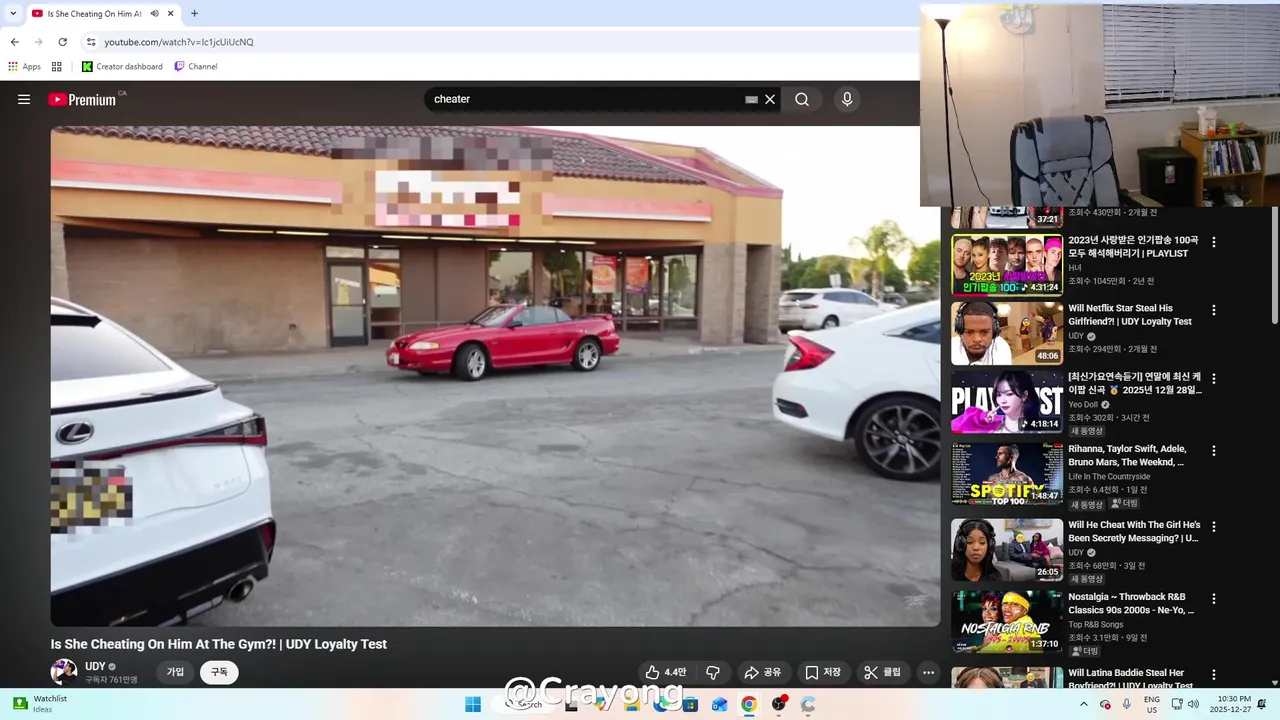
Task: Click the 구독 (Subscribe) button
Action: tap(219, 672)
